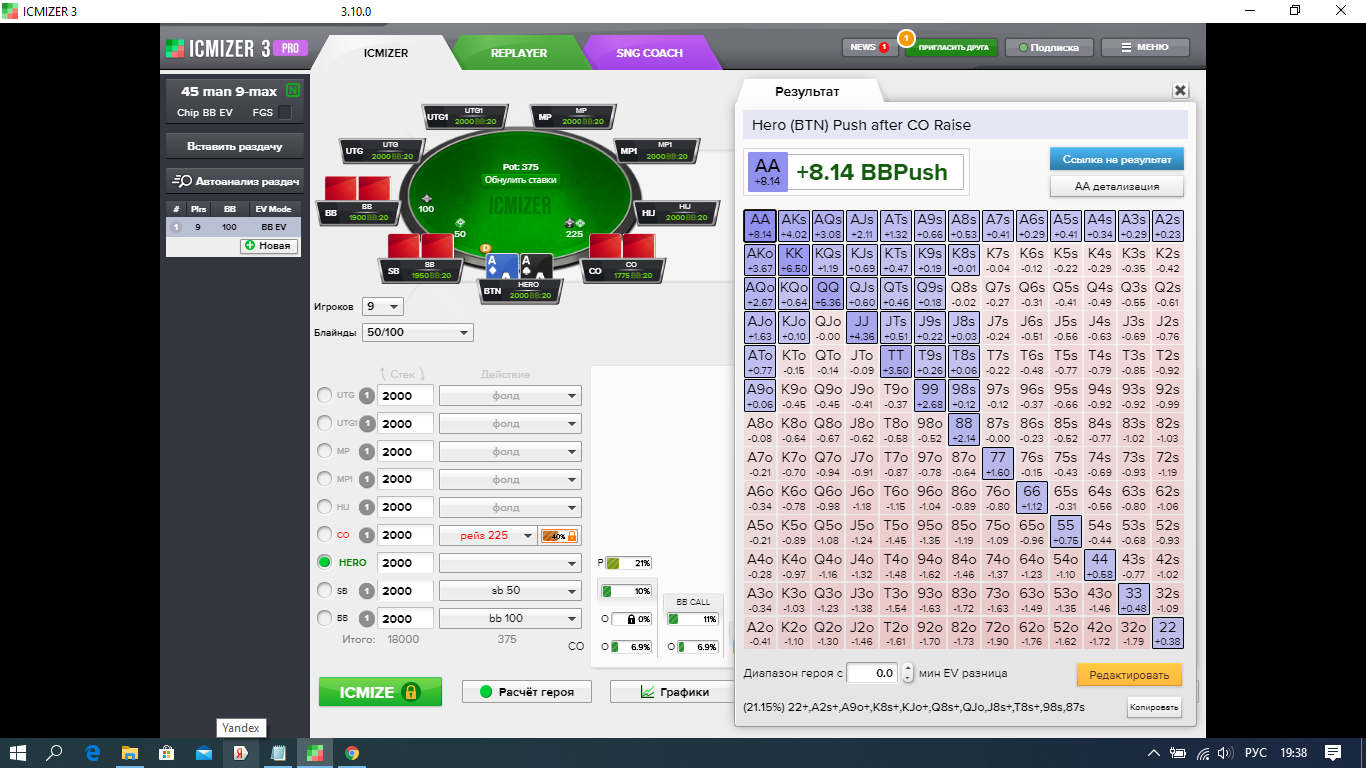
Task: Click the 1 badge next to UTG stack
Action: coord(367,395)
